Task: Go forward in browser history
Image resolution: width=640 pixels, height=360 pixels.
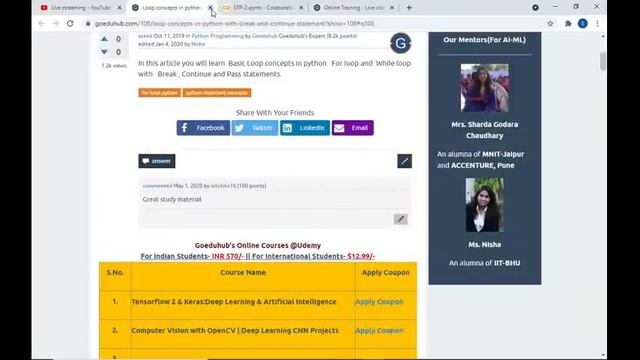Action: click(x=56, y=24)
